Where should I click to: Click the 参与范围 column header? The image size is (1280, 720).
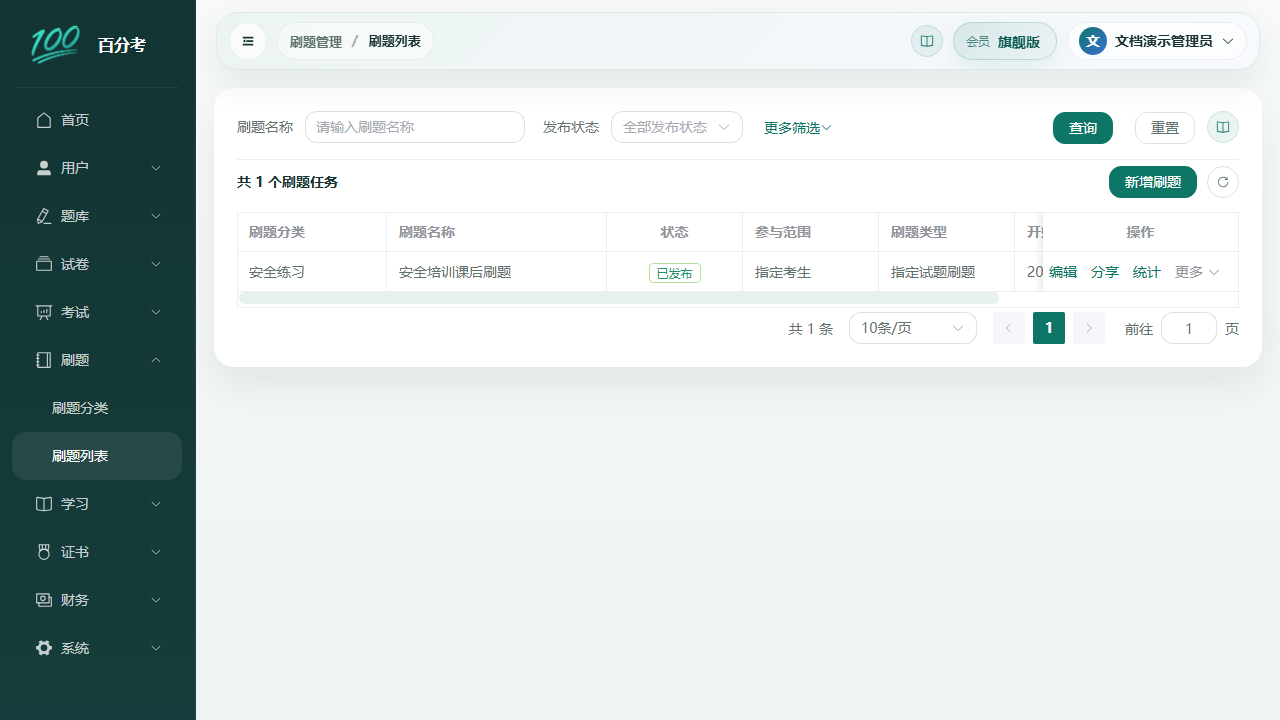coord(811,232)
